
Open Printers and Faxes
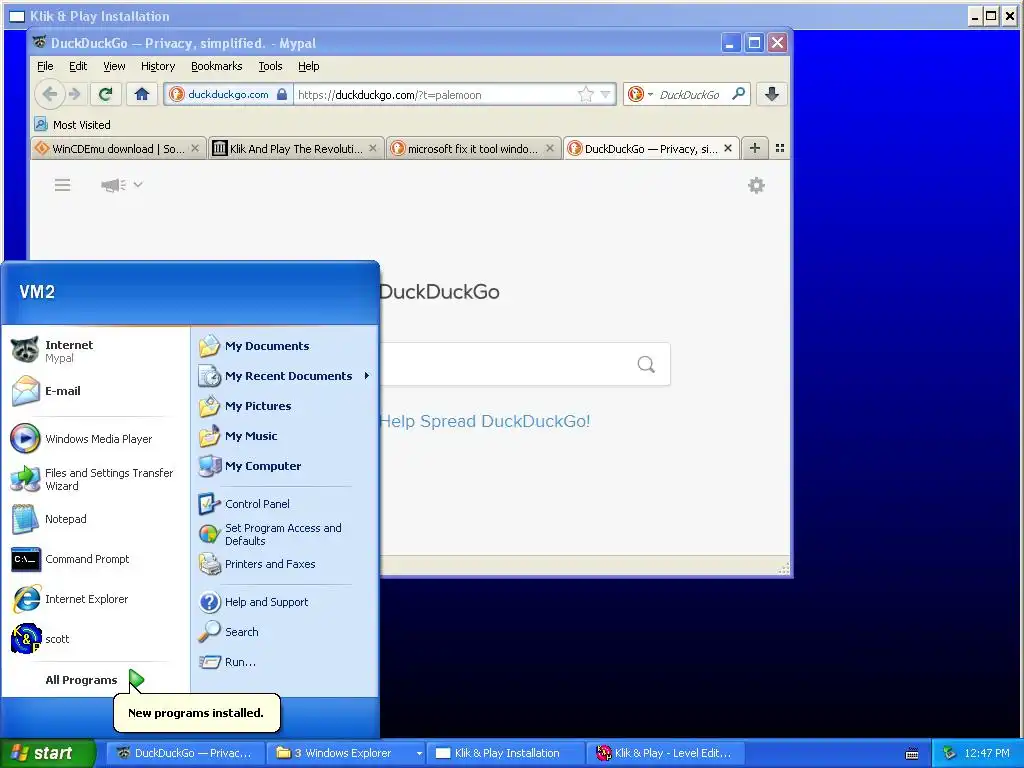tap(285, 564)
